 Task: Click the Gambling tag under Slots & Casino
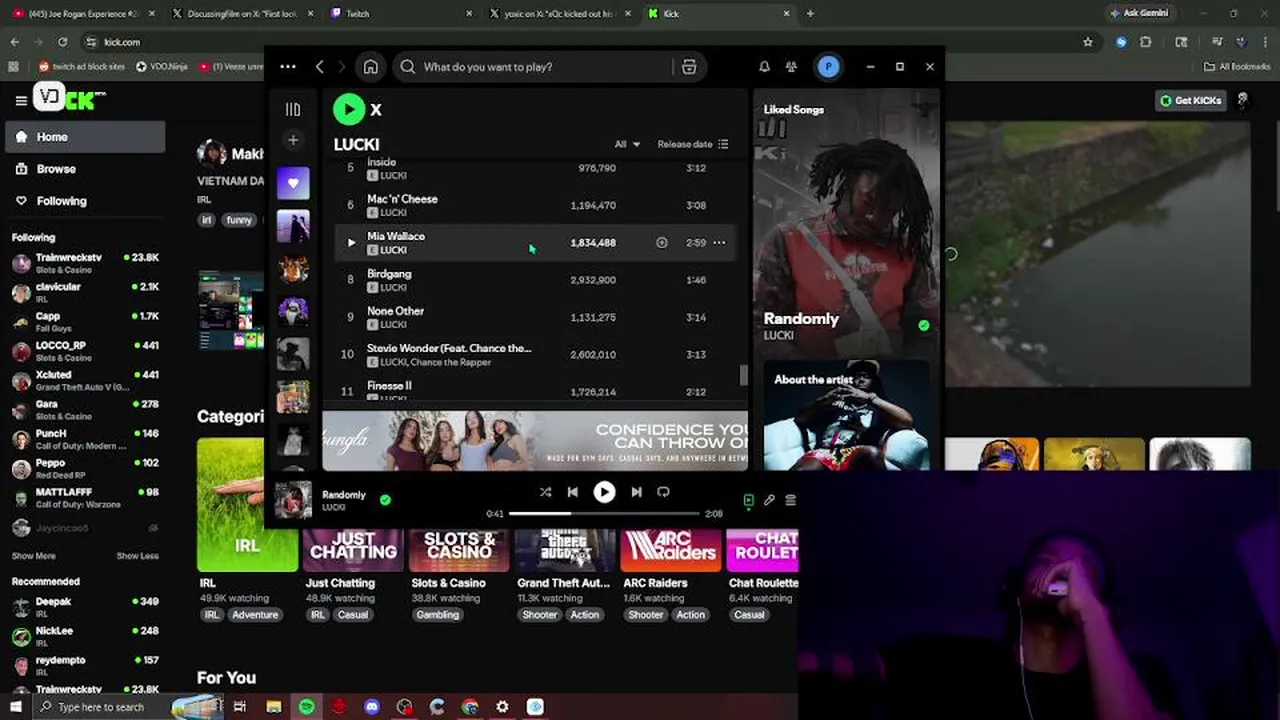pos(438,615)
